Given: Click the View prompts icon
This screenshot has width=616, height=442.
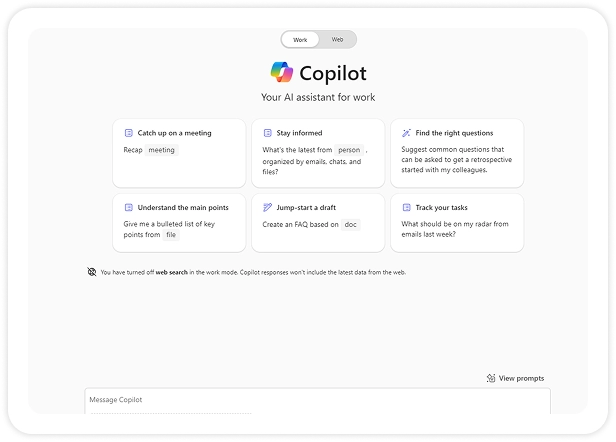Looking at the screenshot, I should (x=490, y=378).
